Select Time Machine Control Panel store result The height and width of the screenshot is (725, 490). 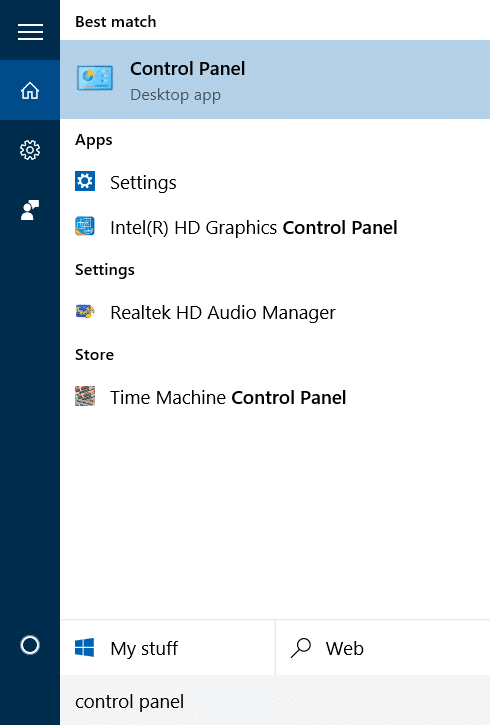[275, 397]
